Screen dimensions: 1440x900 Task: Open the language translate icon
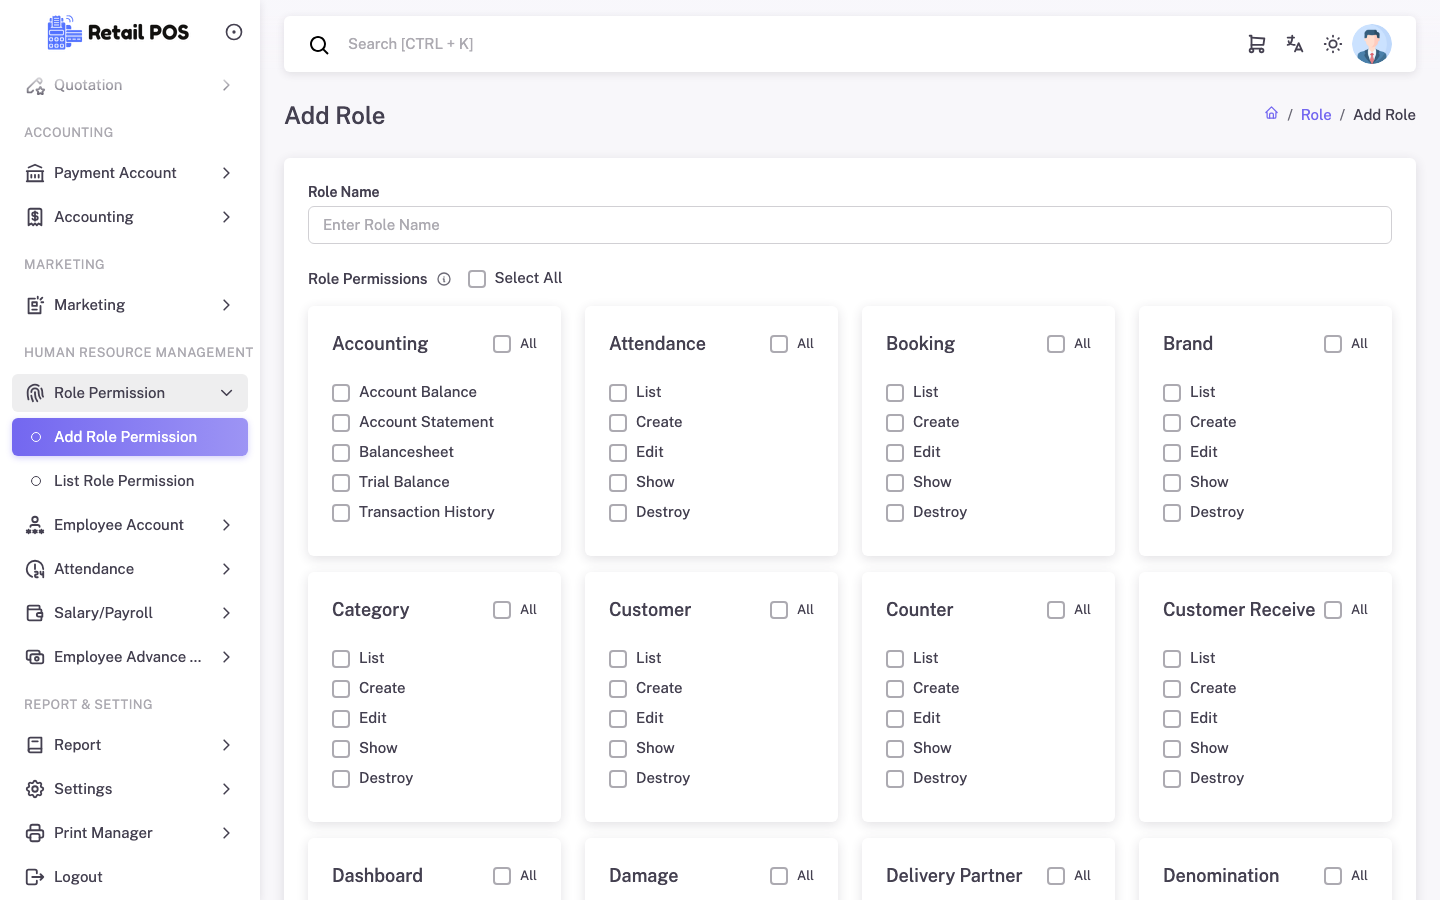coord(1295,44)
